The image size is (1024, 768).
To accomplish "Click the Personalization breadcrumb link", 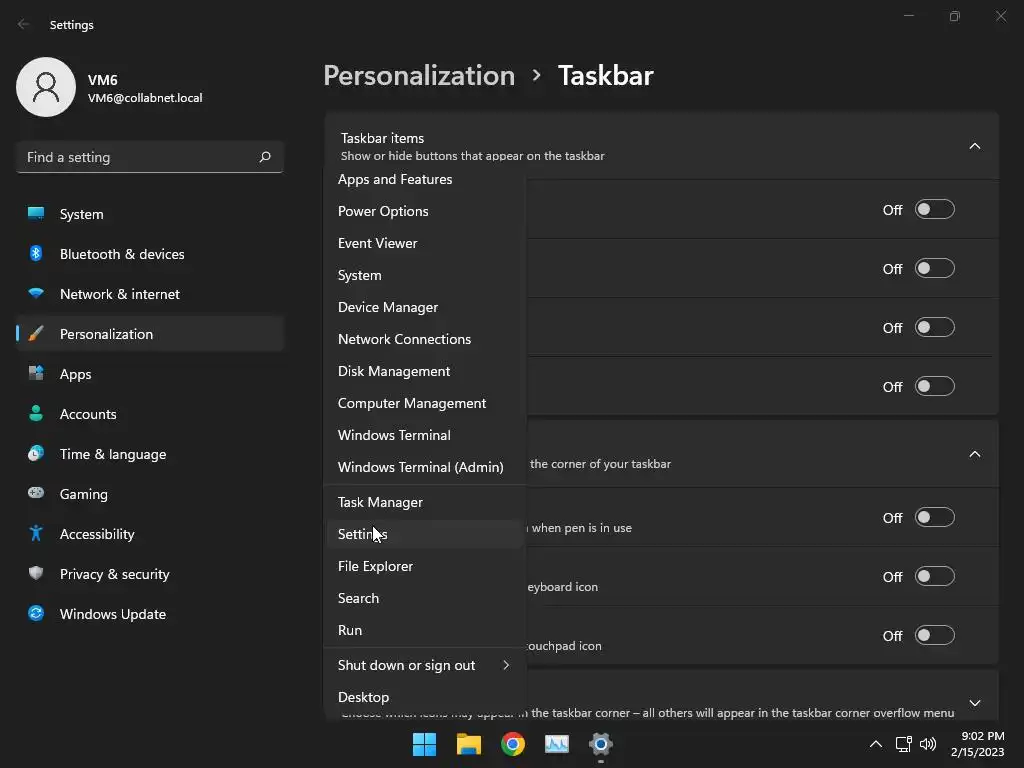I will pyautogui.click(x=419, y=76).
